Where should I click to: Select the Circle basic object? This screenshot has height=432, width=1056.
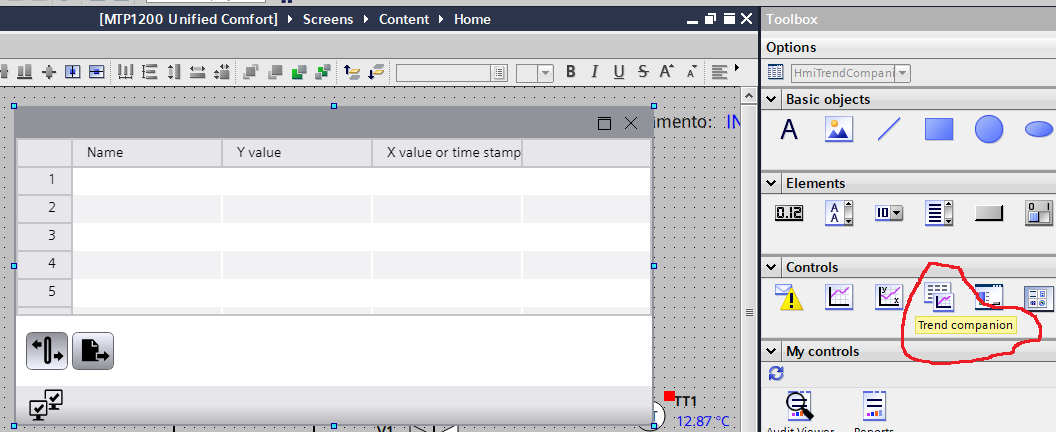989,129
